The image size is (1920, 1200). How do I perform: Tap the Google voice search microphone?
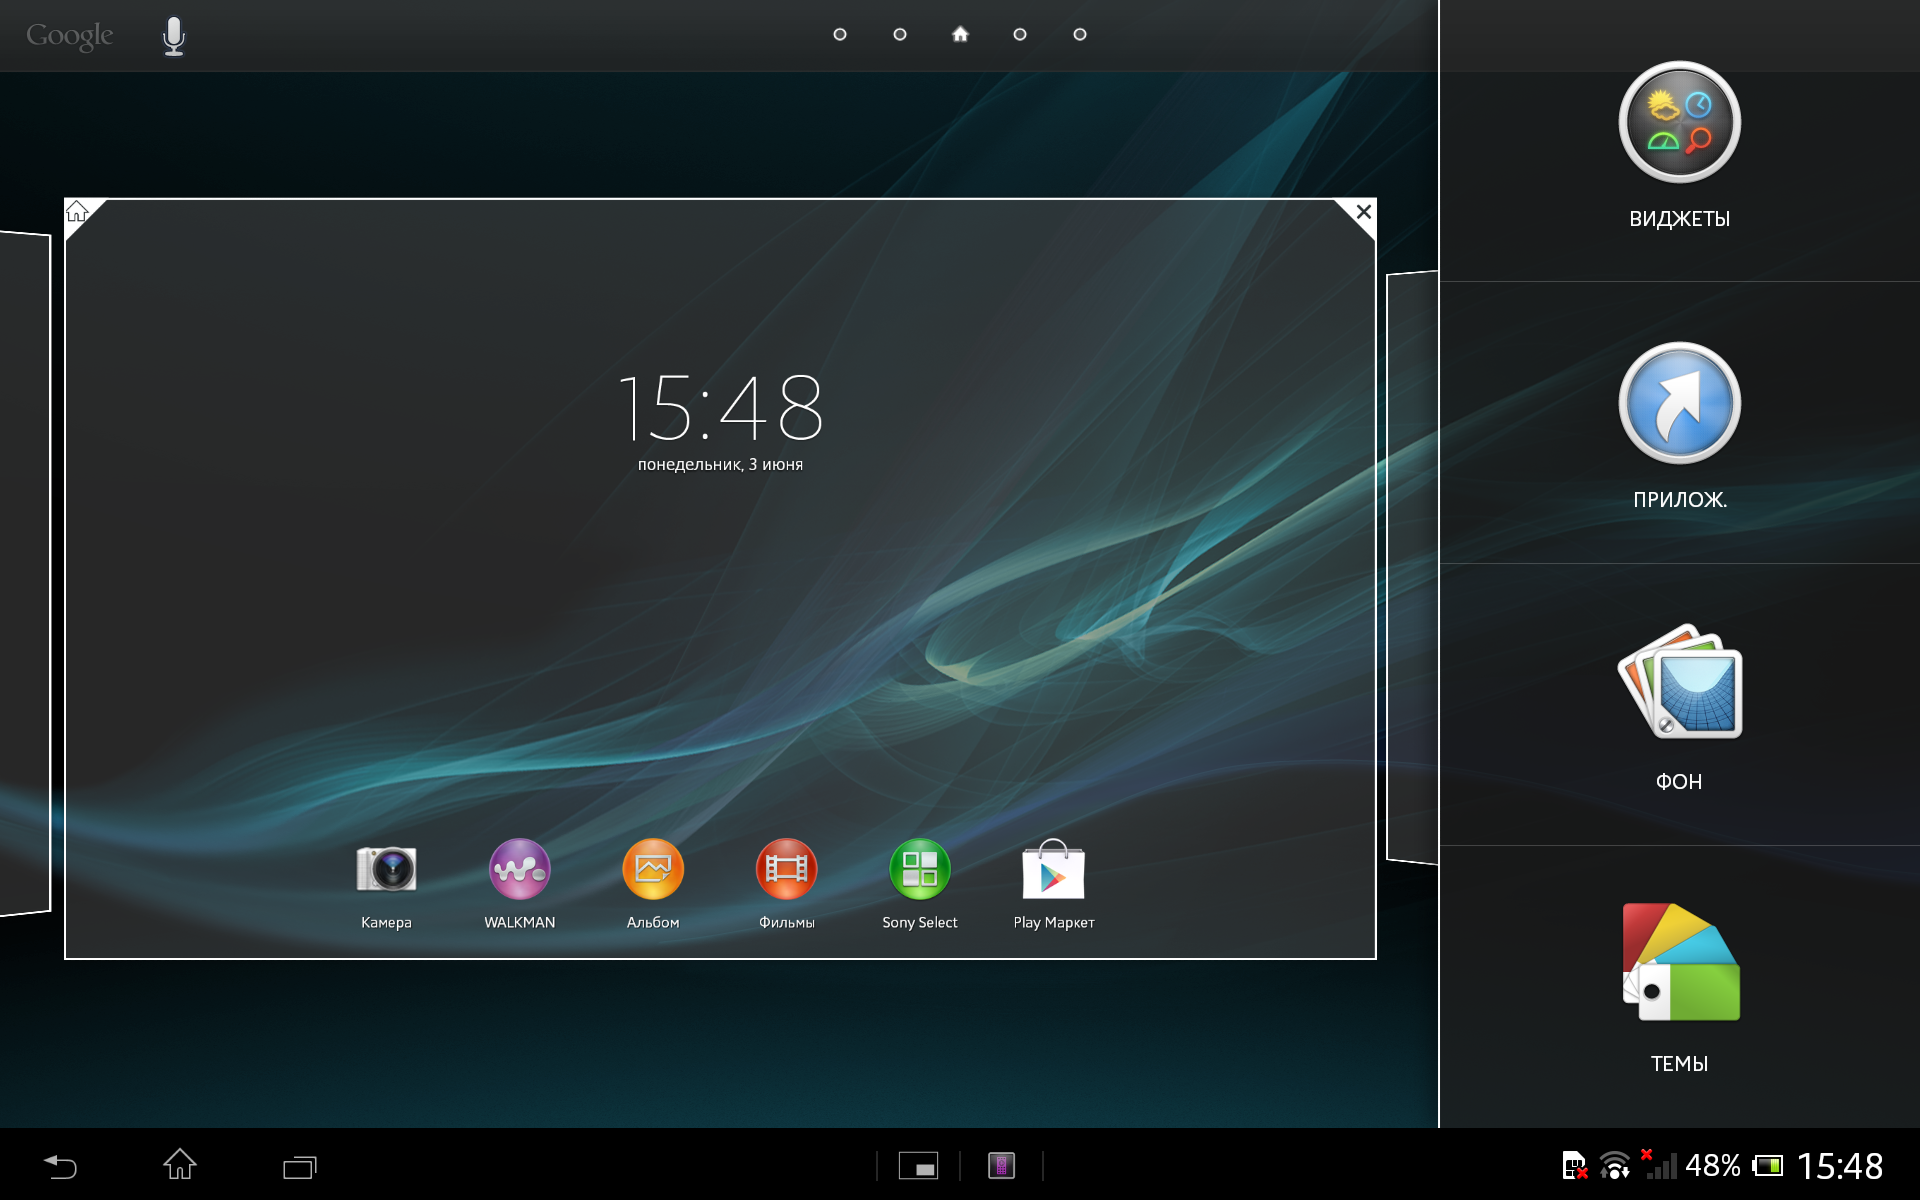click(x=174, y=36)
